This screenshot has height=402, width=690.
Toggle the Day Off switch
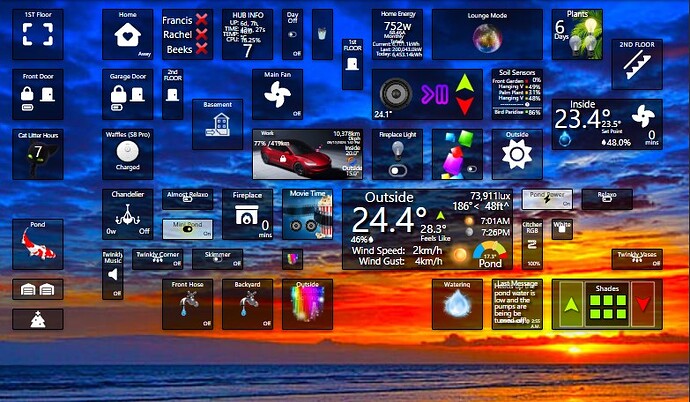pyautogui.click(x=292, y=34)
